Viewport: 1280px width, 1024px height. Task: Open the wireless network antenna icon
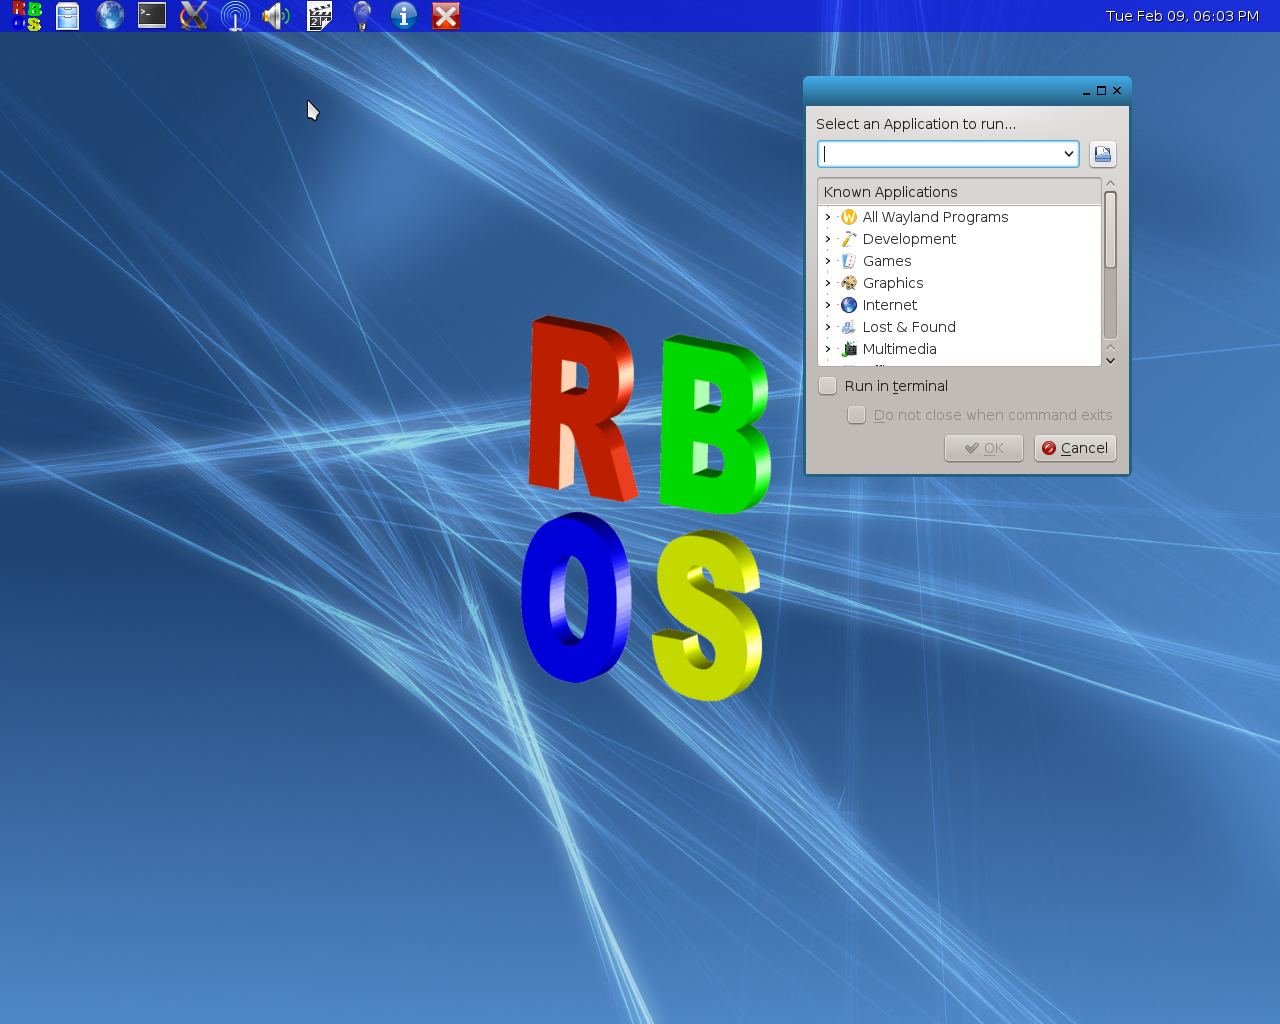[235, 16]
